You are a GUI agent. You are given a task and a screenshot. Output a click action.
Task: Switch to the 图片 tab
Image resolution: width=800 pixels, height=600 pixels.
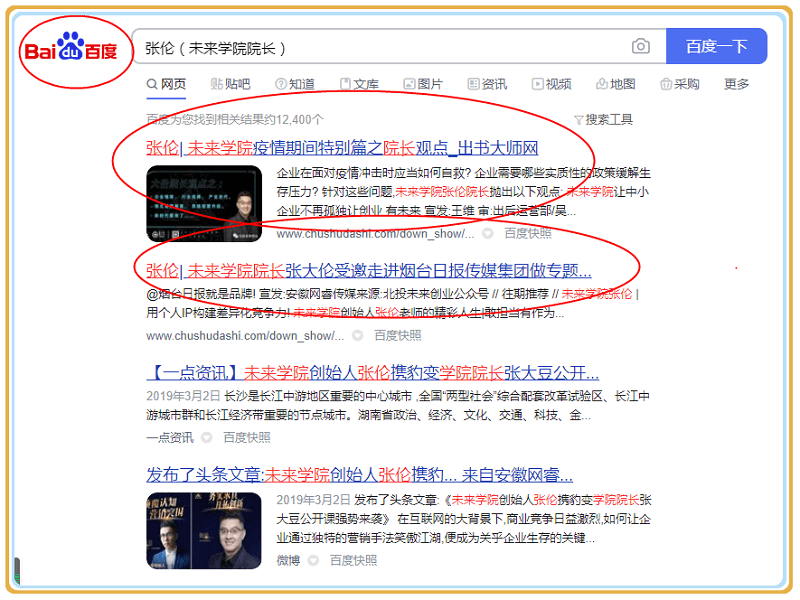[x=422, y=84]
